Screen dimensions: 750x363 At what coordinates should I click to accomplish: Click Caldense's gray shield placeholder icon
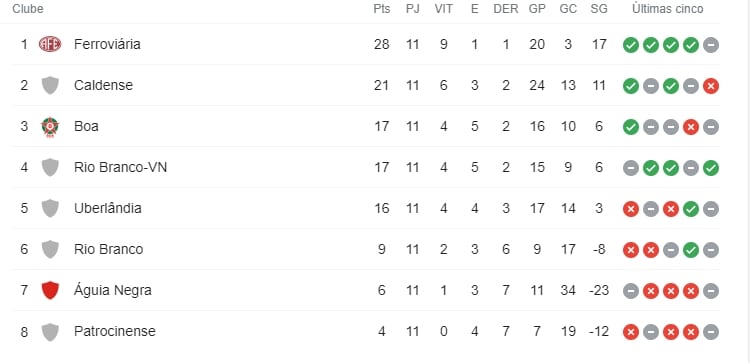click(50, 86)
